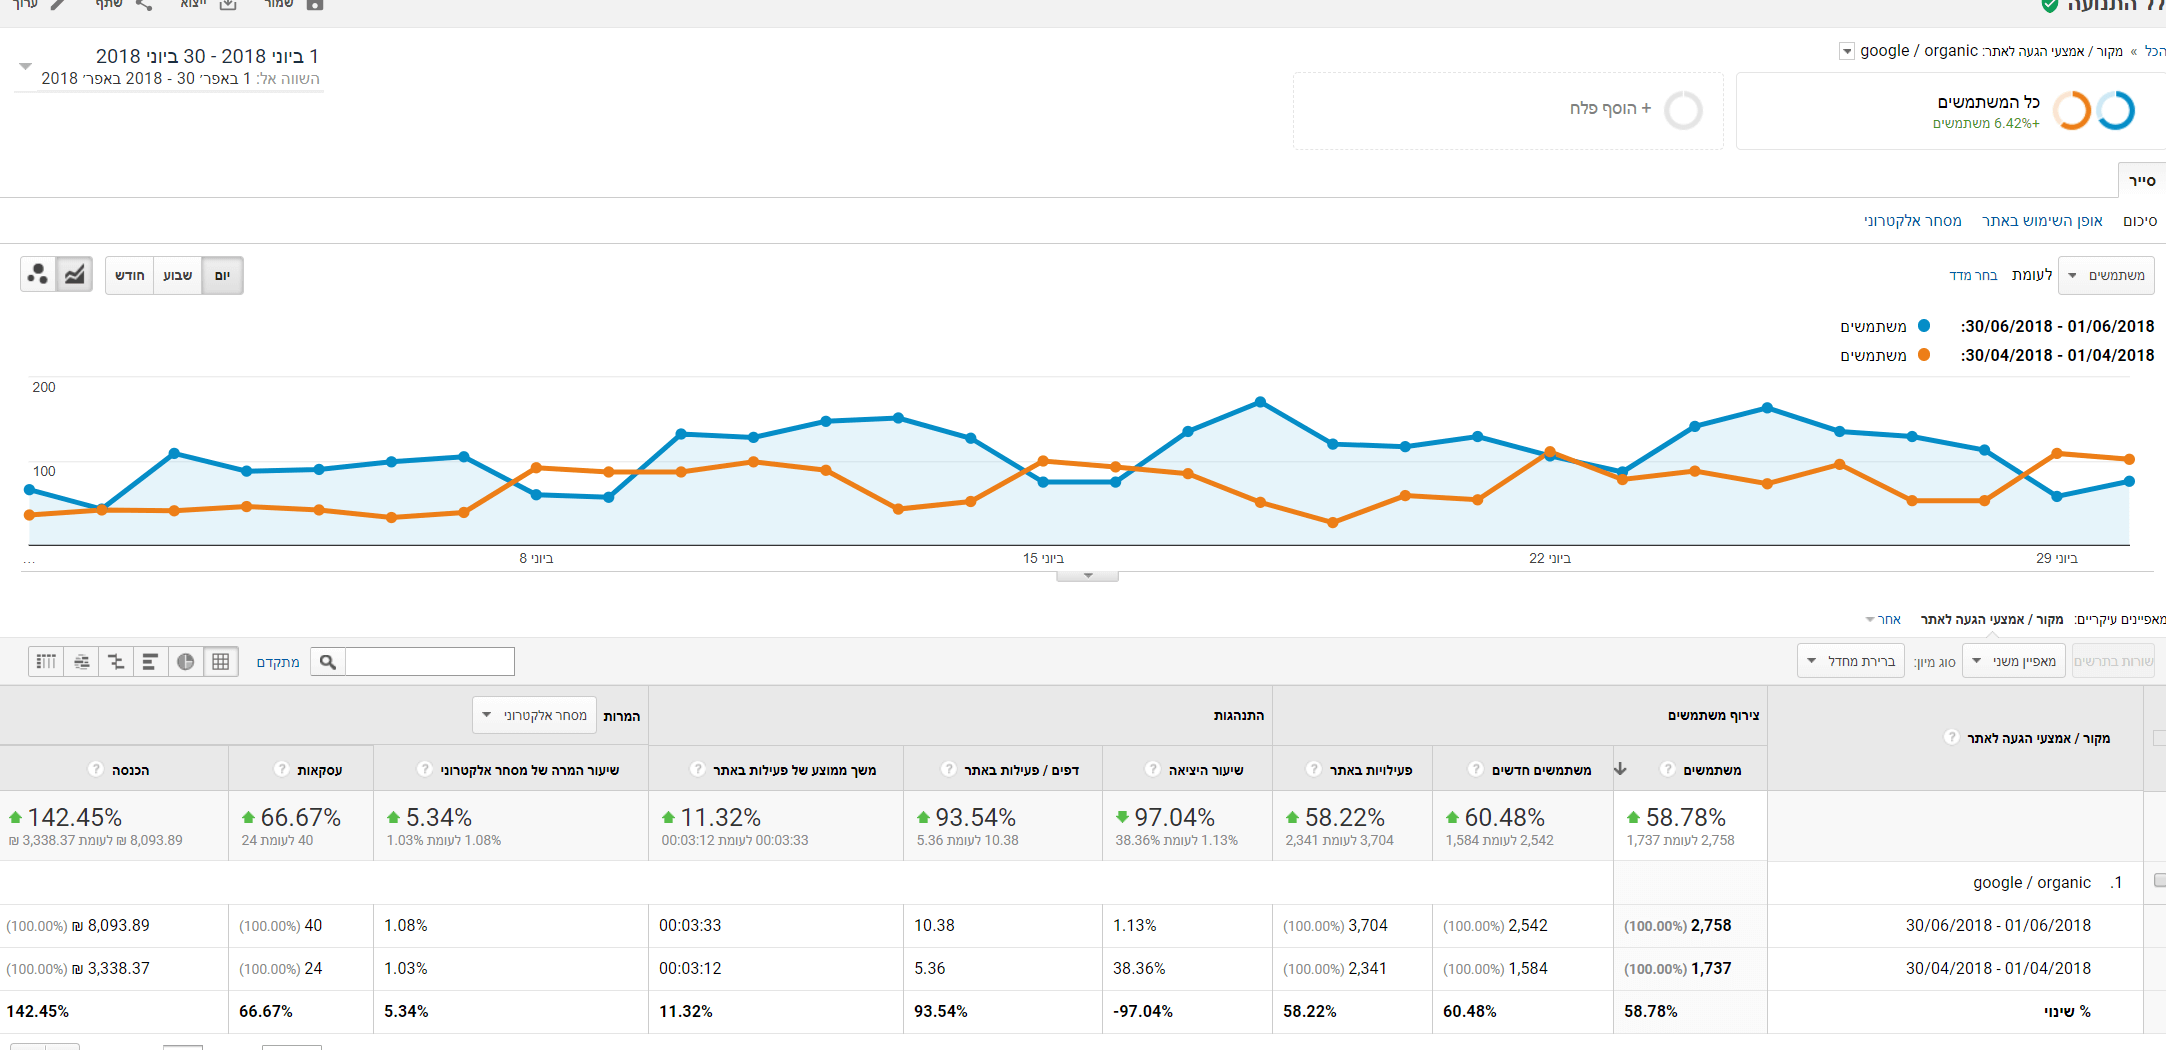This screenshot has height=1050, width=2166.
Task: Open the מסחר אלקטרוני tab under explorer
Action: click(x=1913, y=221)
